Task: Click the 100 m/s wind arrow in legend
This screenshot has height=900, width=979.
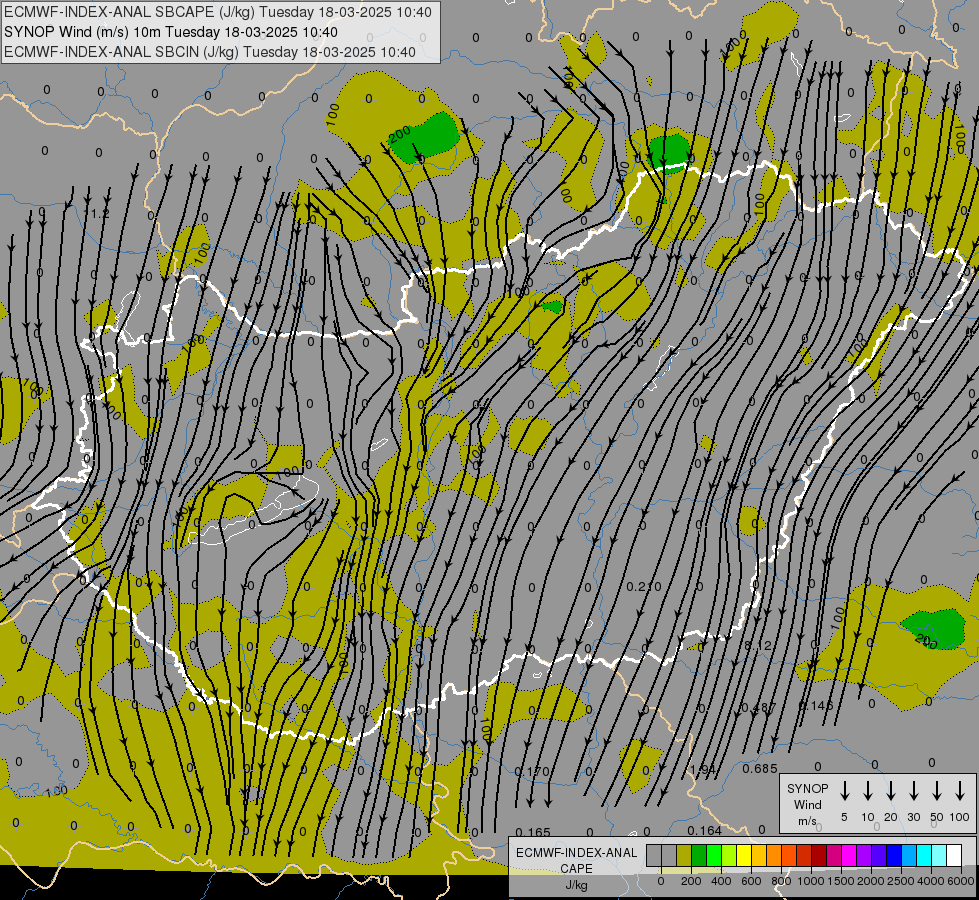Action: [x=960, y=791]
